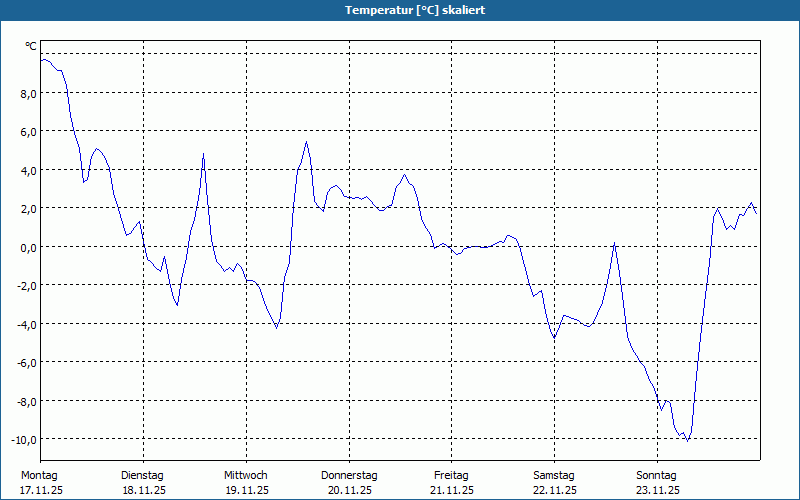Click the date 19.11.25

[x=247, y=491]
